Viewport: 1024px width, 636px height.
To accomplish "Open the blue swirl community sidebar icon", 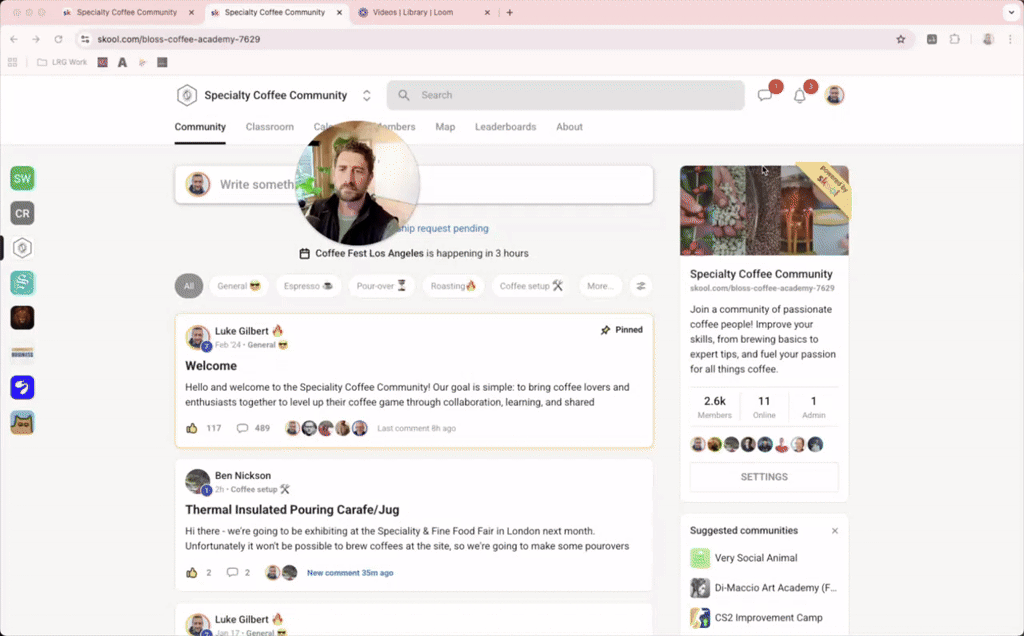I will (22, 387).
